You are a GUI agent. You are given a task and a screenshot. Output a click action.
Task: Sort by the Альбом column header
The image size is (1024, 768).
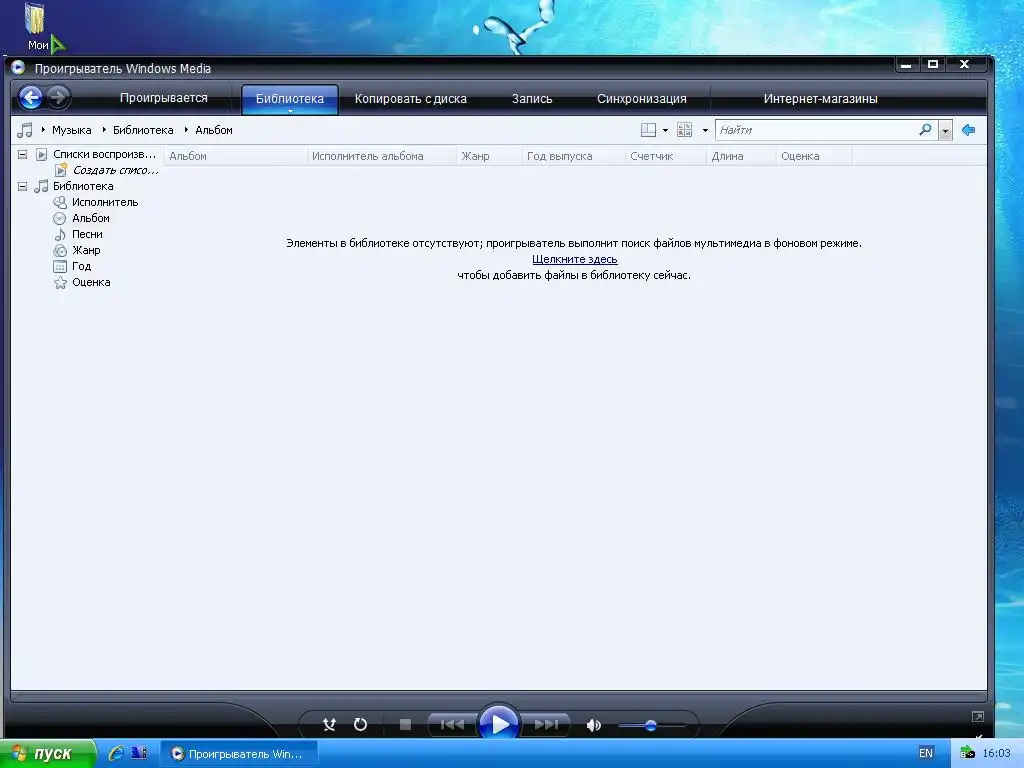[235, 156]
